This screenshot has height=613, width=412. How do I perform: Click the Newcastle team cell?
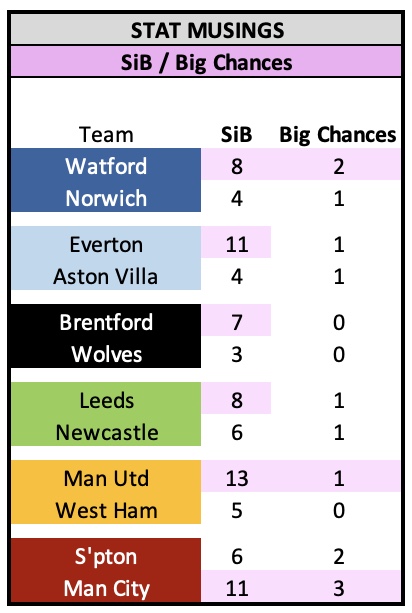(106, 430)
